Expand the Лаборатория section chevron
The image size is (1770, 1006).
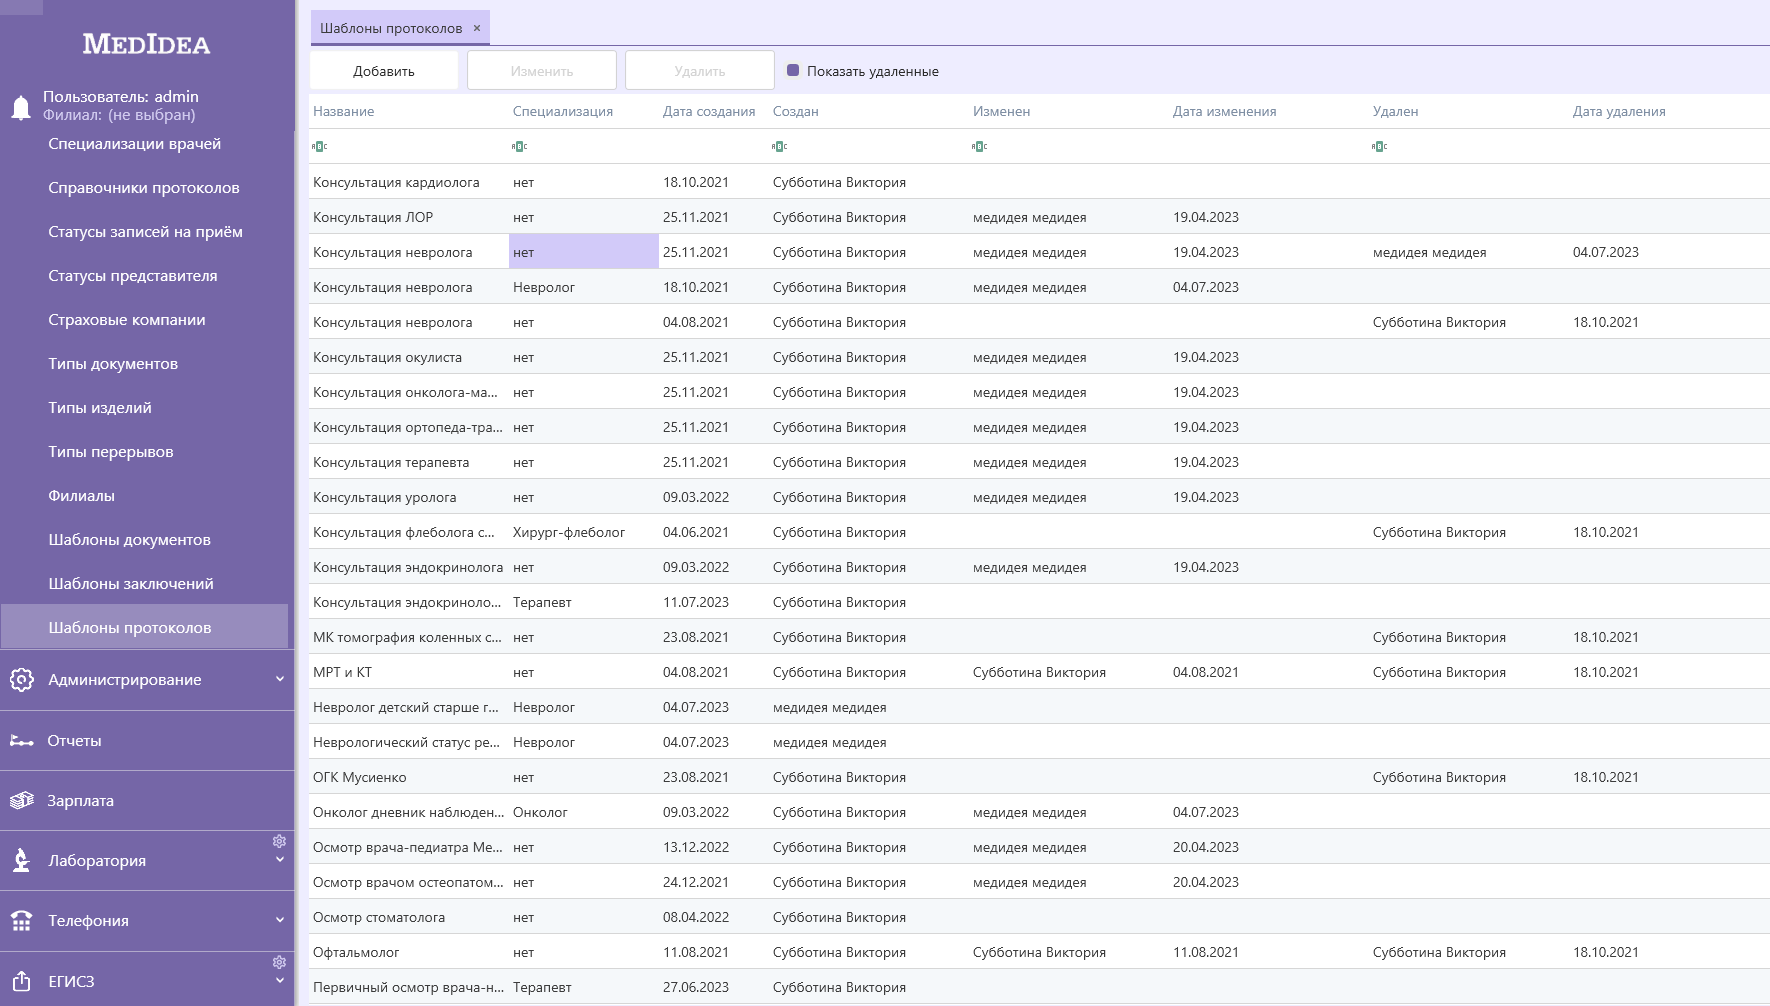[280, 860]
